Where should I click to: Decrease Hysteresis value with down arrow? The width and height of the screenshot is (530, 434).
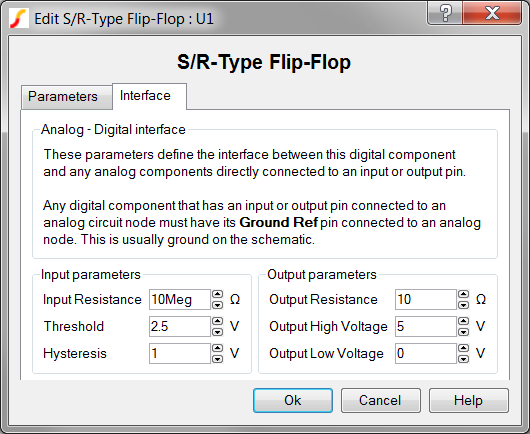218,359
